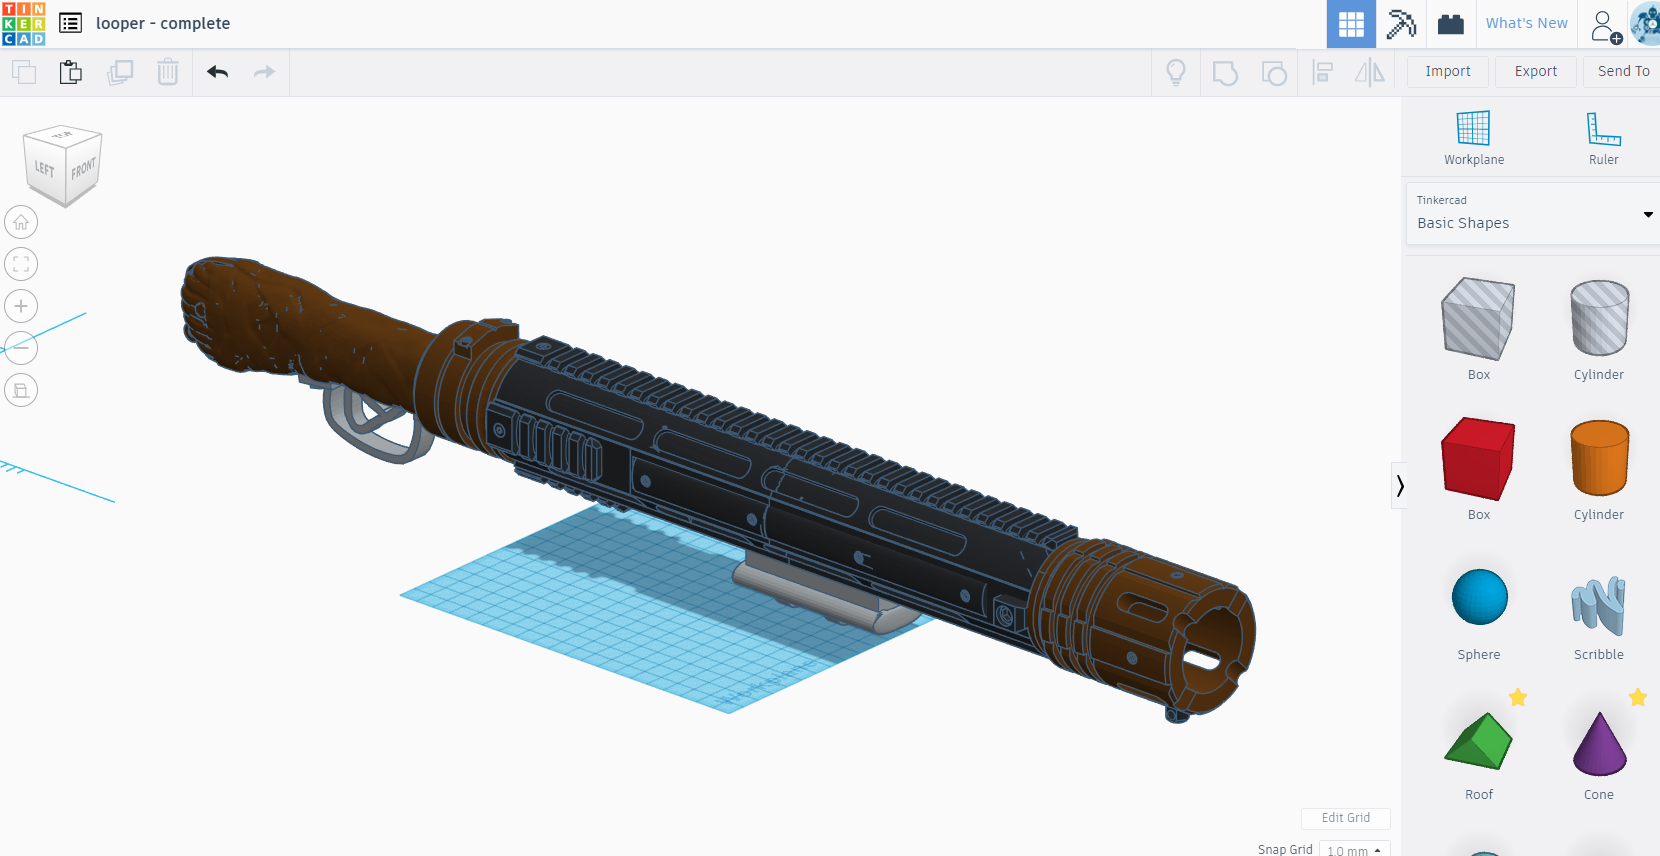The height and width of the screenshot is (856, 1660).
Task: Switch to the 3D design grid view
Action: [x=1351, y=24]
